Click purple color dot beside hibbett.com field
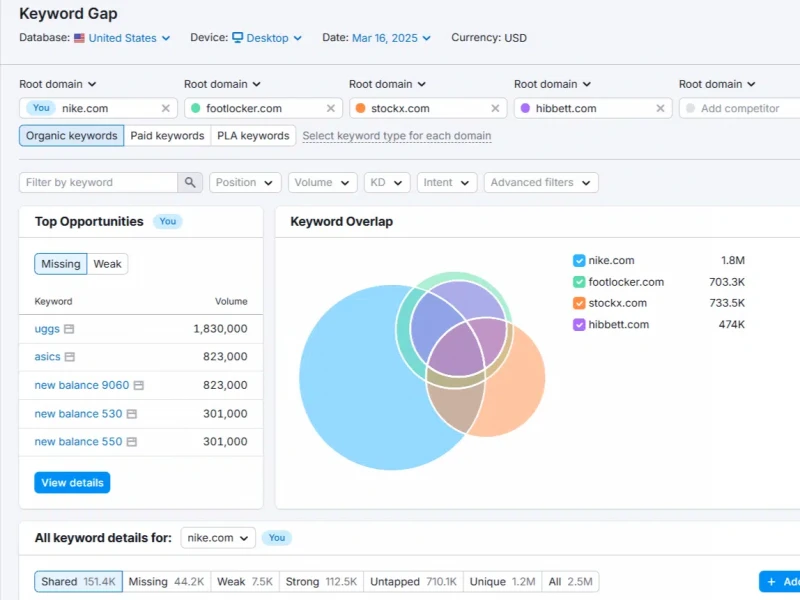This screenshot has height=600, width=800. click(525, 108)
